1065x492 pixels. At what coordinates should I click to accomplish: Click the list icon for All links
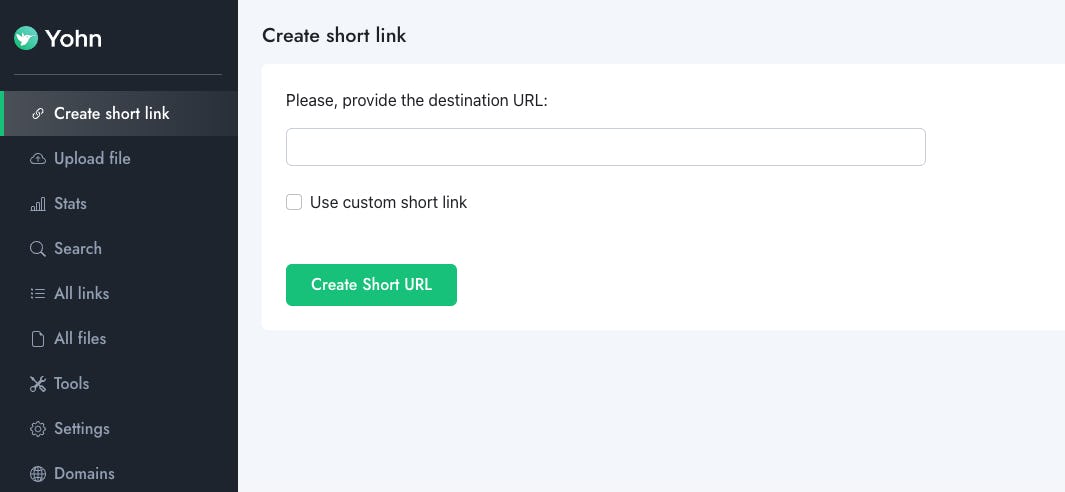(38, 294)
